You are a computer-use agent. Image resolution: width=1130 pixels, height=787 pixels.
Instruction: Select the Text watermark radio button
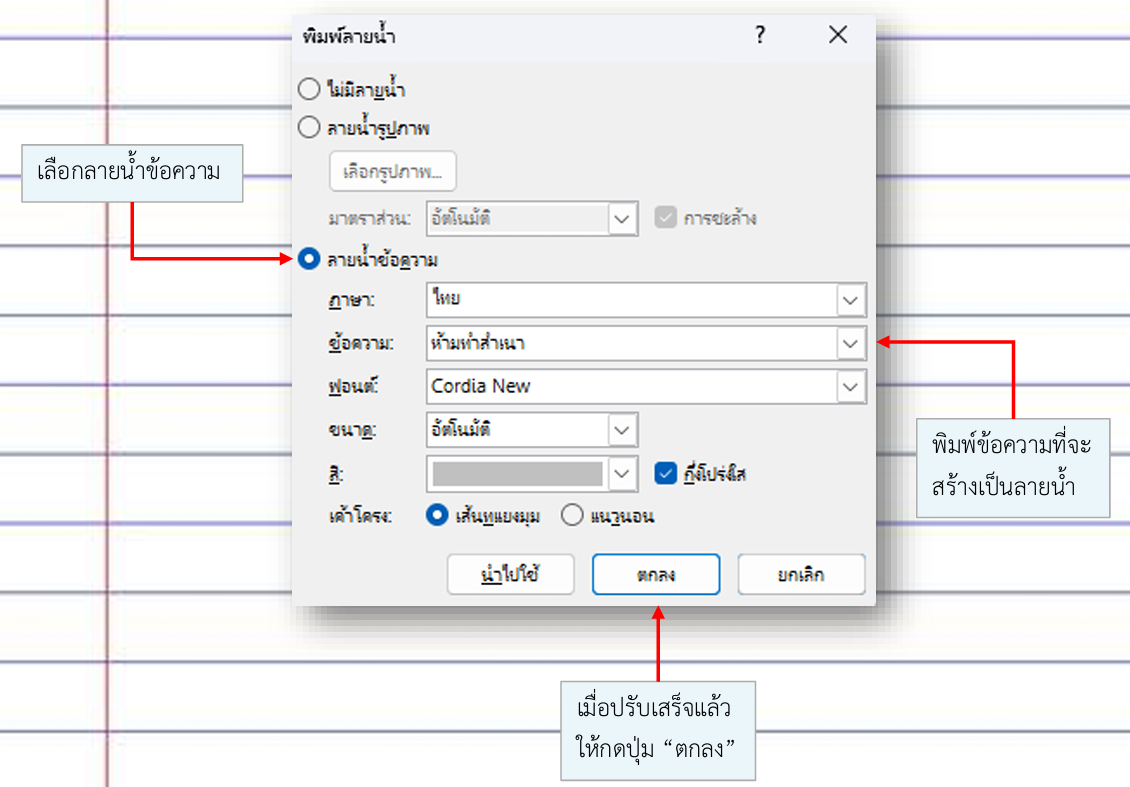pyautogui.click(x=310, y=260)
